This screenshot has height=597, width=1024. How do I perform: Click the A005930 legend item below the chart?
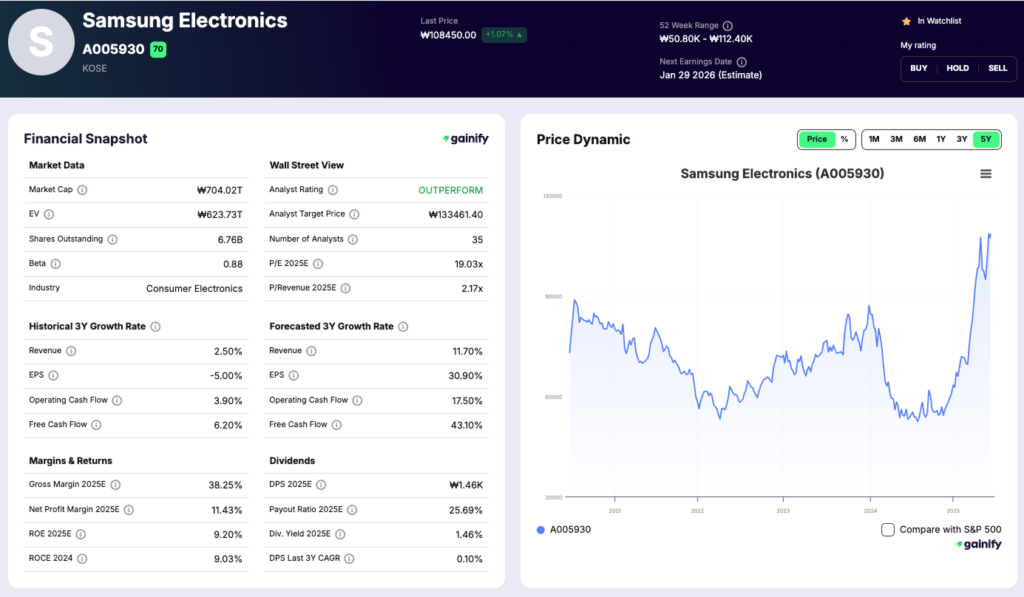pos(562,530)
